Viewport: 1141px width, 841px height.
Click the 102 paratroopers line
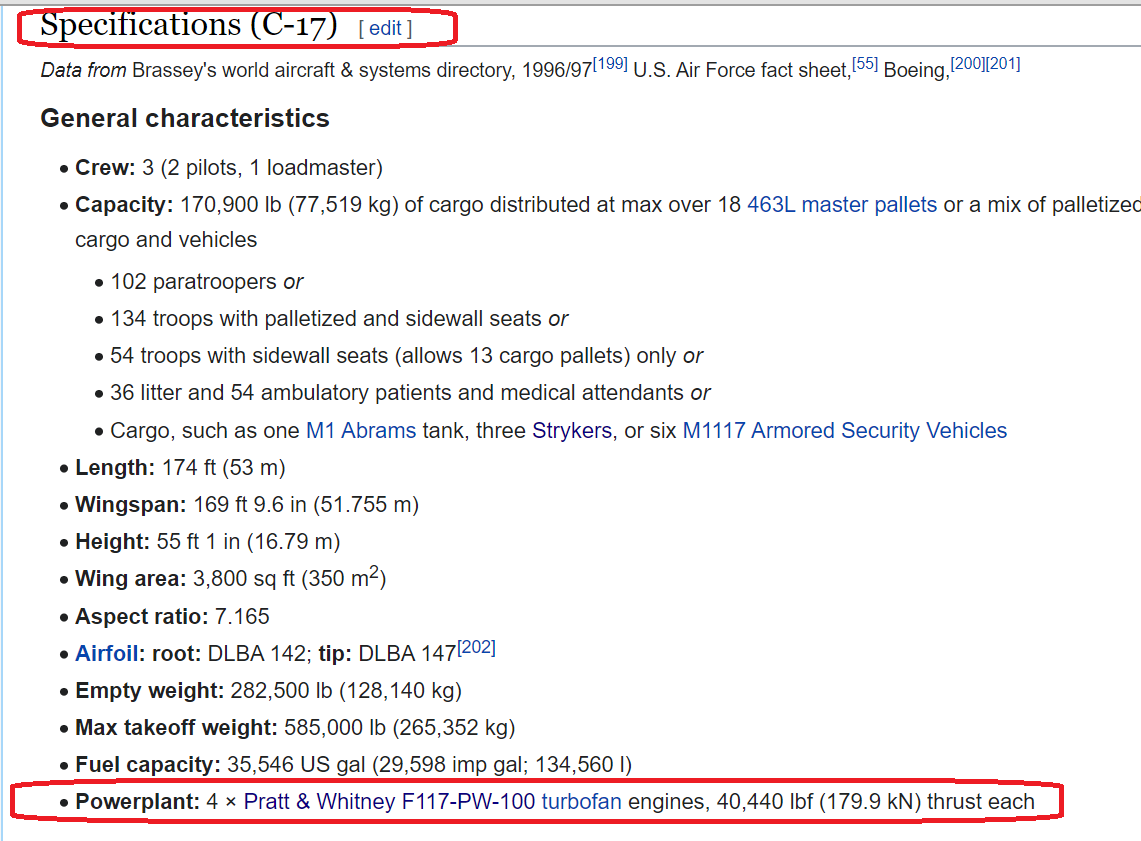(x=207, y=282)
